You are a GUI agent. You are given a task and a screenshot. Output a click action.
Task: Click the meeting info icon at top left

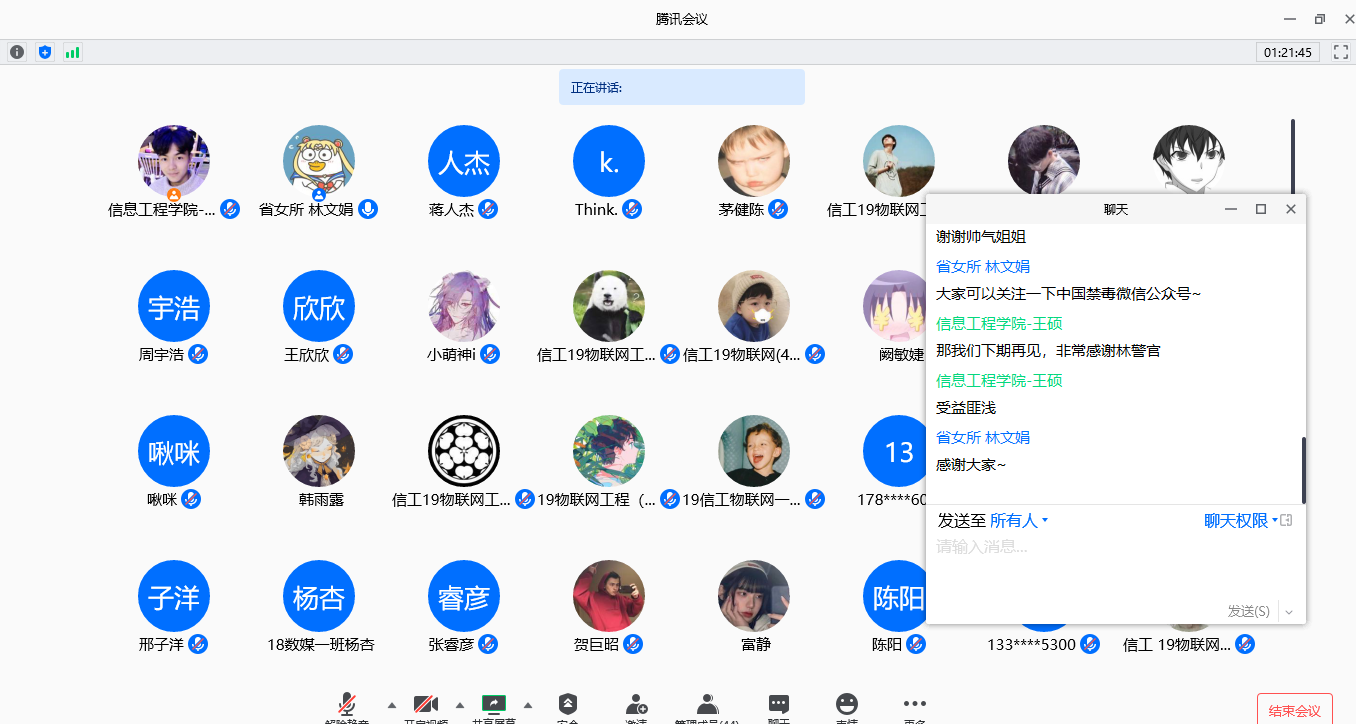17,52
